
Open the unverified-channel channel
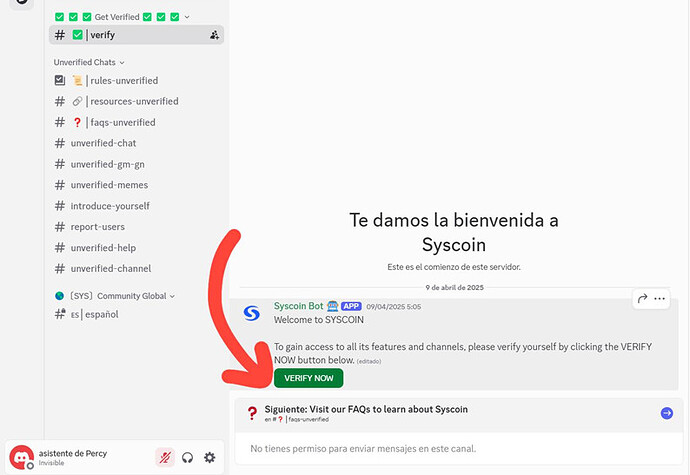point(136,269)
